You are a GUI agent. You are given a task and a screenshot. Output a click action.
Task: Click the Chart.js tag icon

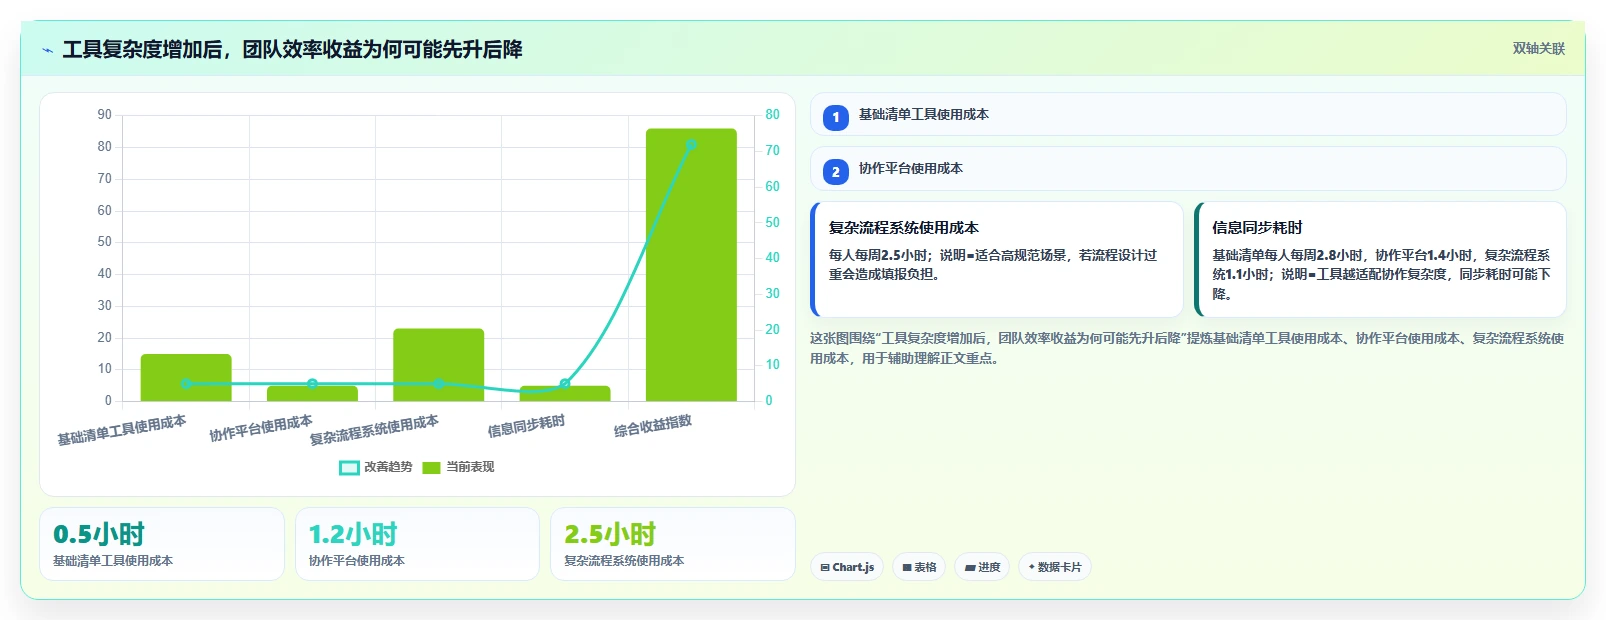[825, 567]
